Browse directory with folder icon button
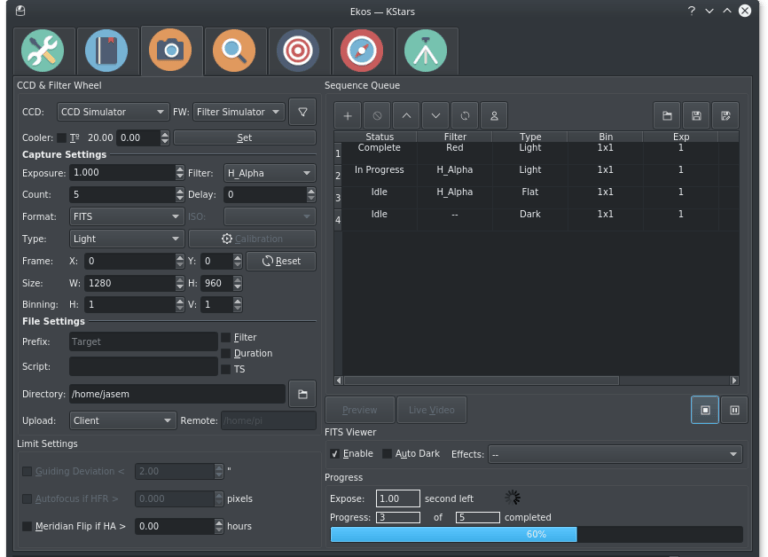Viewport: 768px width, 557px height. pos(303,394)
